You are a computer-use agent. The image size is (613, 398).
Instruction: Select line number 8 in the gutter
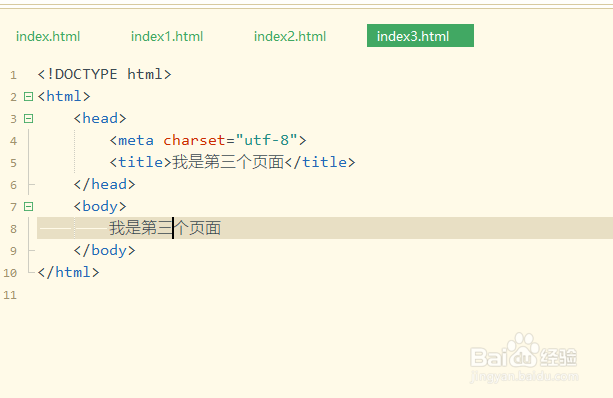(x=13, y=229)
